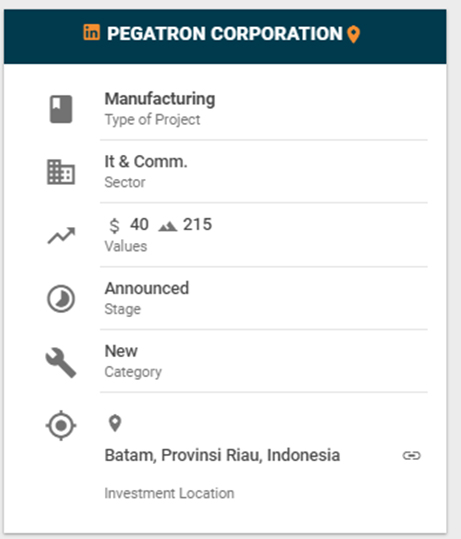Open the chain link icon next to Indonesia
This screenshot has height=539, width=461.
[411, 455]
